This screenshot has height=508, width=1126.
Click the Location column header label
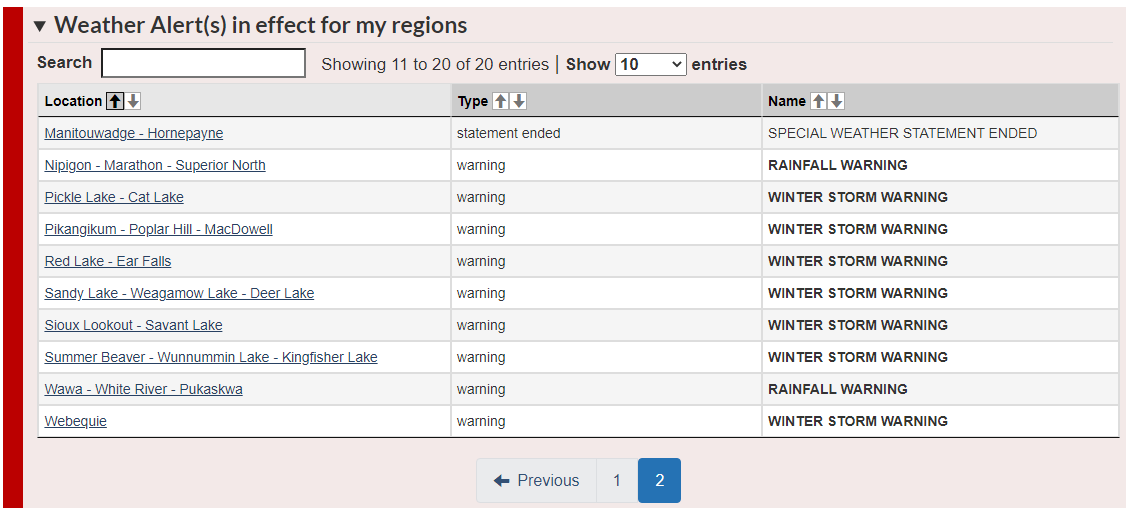pos(73,101)
